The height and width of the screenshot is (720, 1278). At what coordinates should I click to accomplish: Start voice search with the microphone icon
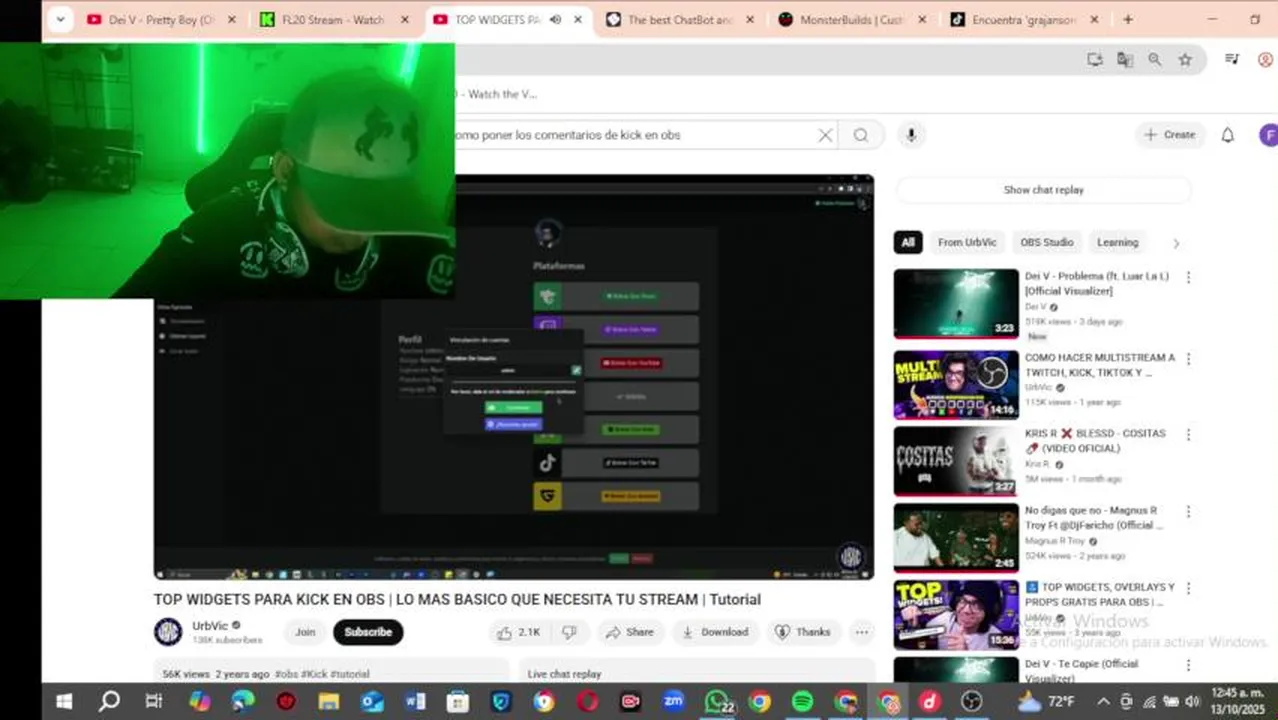[x=911, y=135]
